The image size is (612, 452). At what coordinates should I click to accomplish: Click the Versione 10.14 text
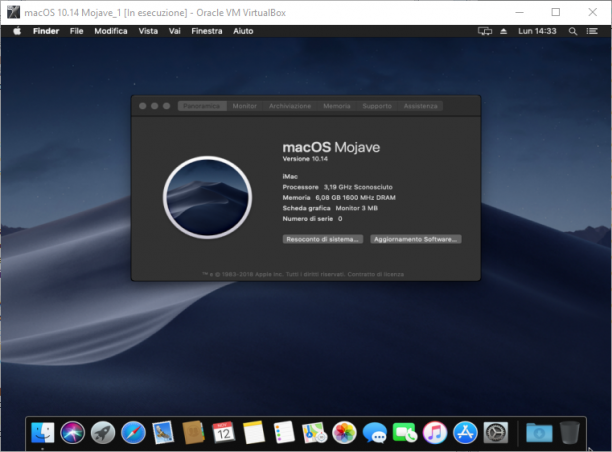305,159
